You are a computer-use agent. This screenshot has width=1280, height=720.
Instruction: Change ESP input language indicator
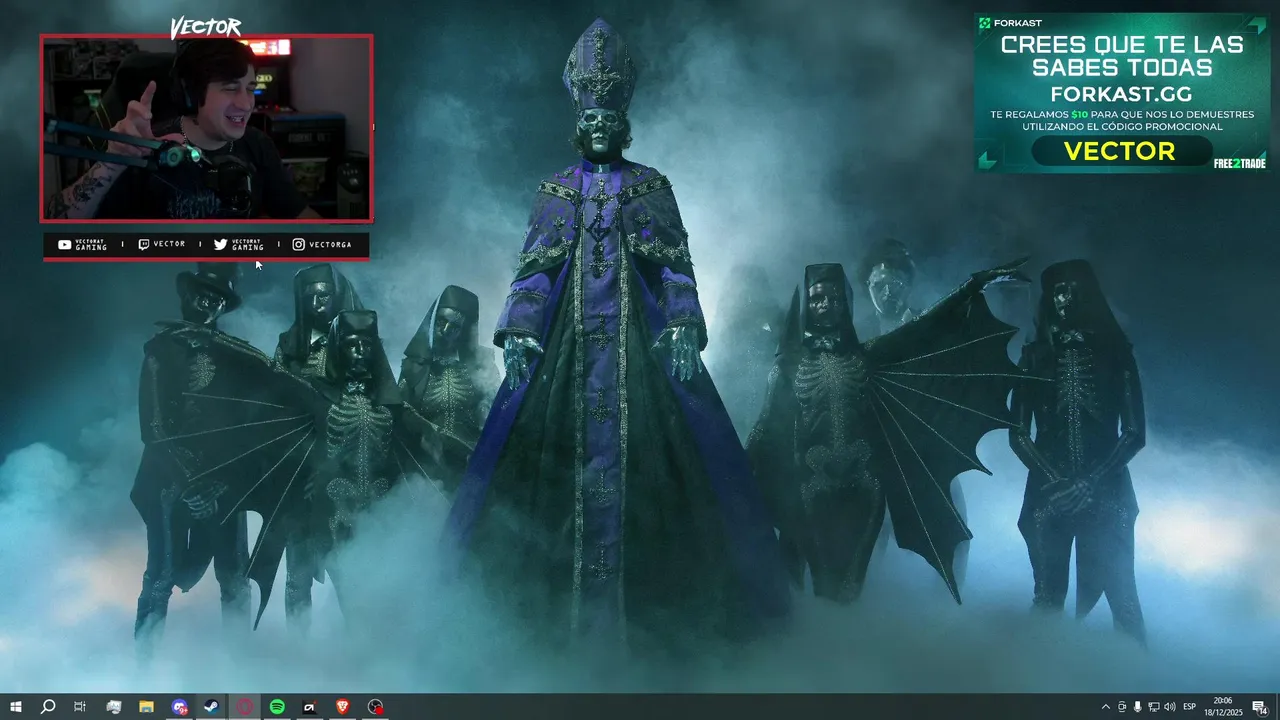tap(1190, 707)
